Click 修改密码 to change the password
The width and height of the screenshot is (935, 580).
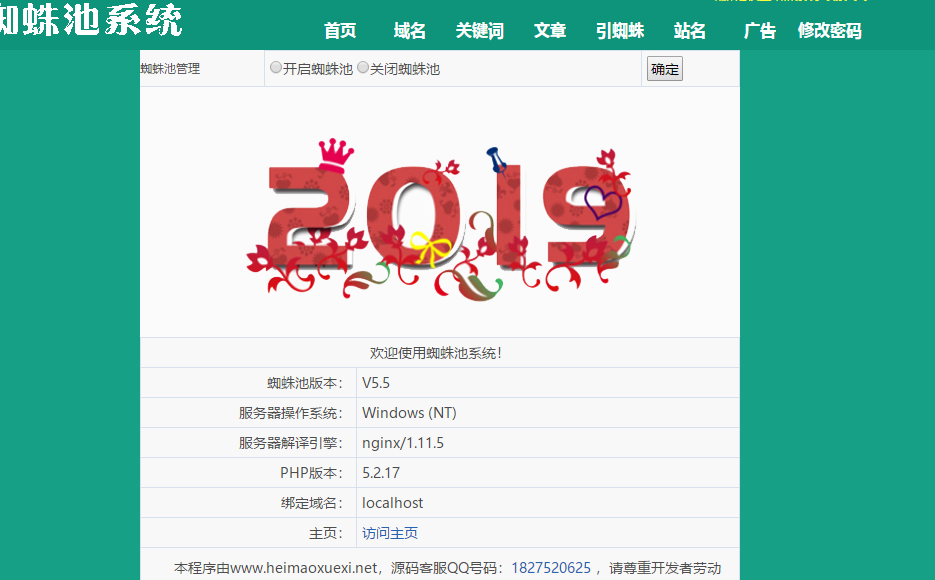[x=829, y=31]
